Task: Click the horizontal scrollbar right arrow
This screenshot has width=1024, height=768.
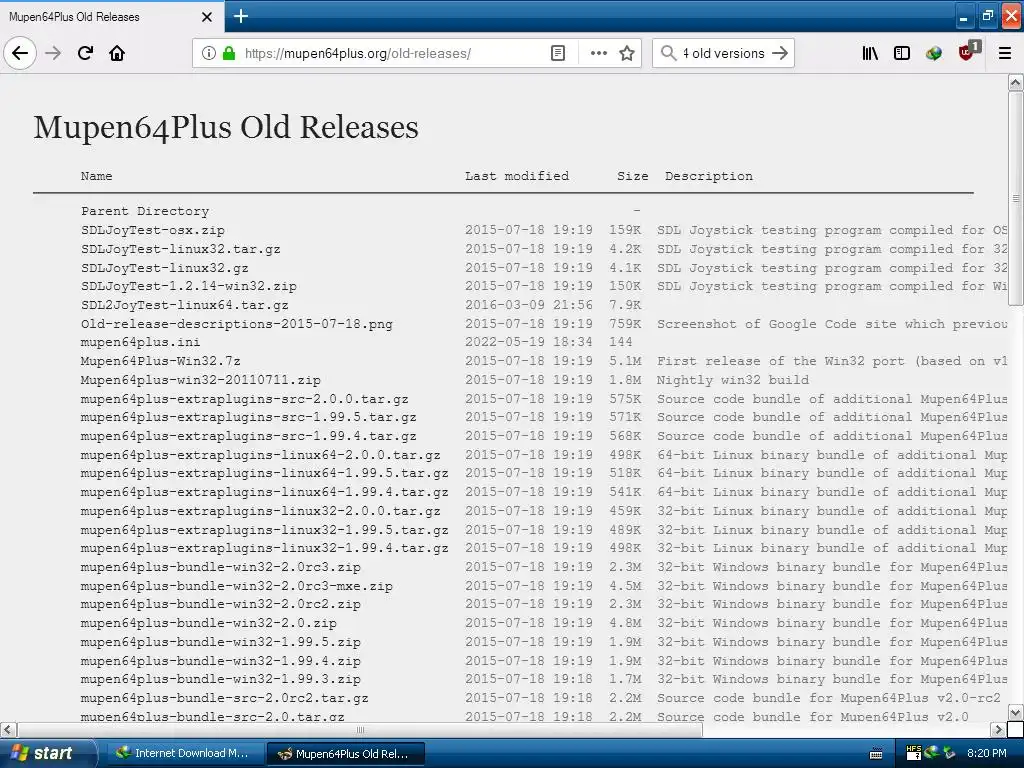Action: tap(998, 729)
